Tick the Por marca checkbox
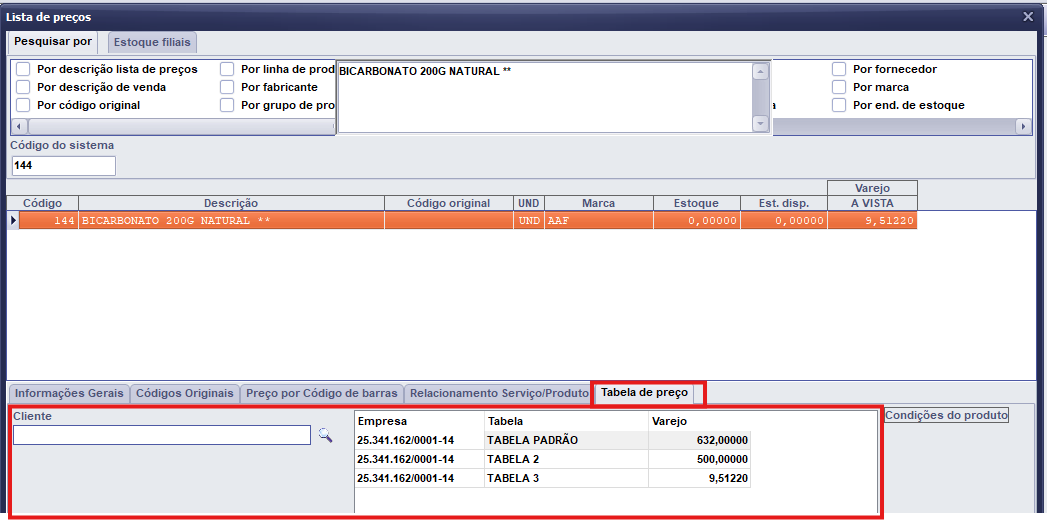The image size is (1047, 521). coord(839,88)
